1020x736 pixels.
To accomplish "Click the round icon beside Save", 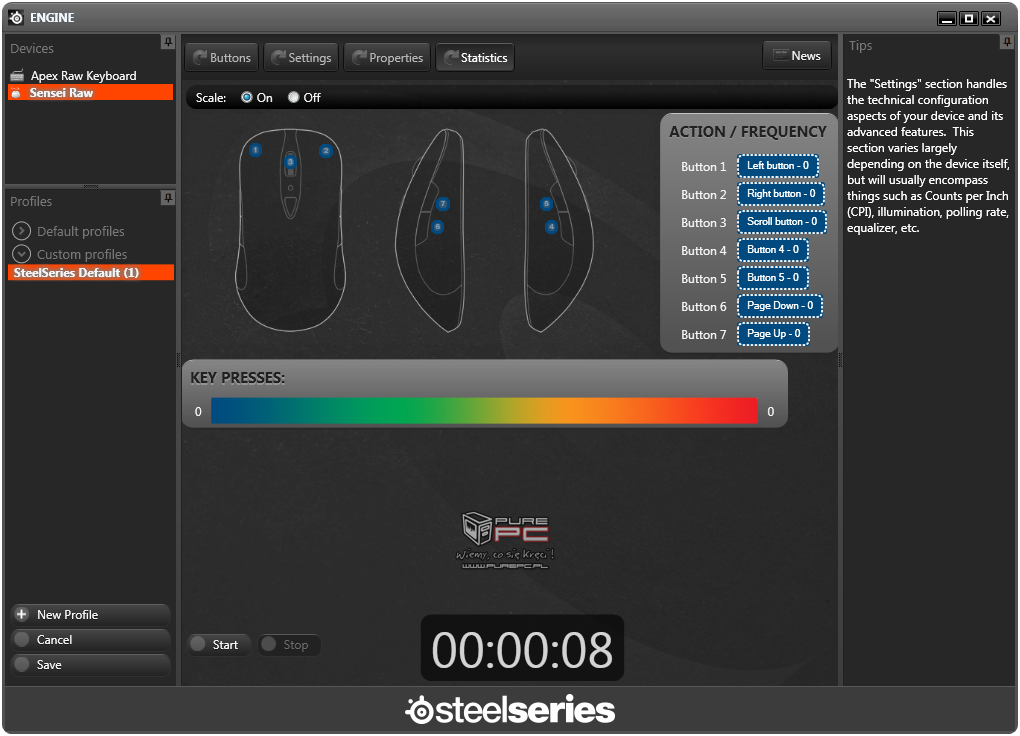I will [21, 664].
